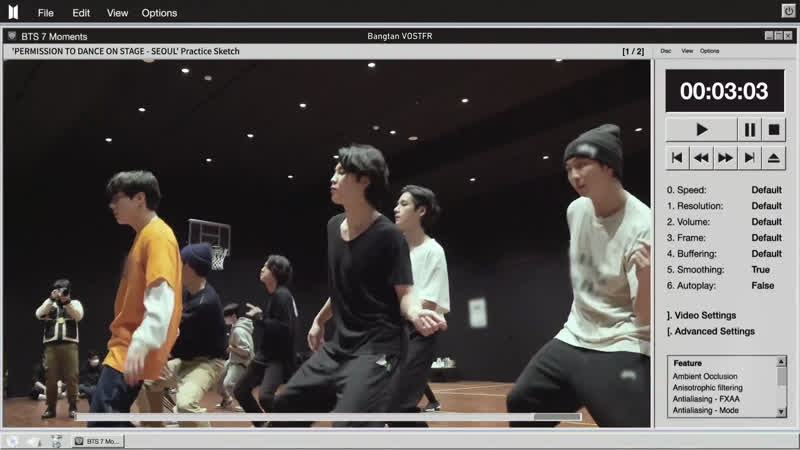The height and width of the screenshot is (450, 800).
Task: Open the Edit menu
Action: click(x=81, y=13)
